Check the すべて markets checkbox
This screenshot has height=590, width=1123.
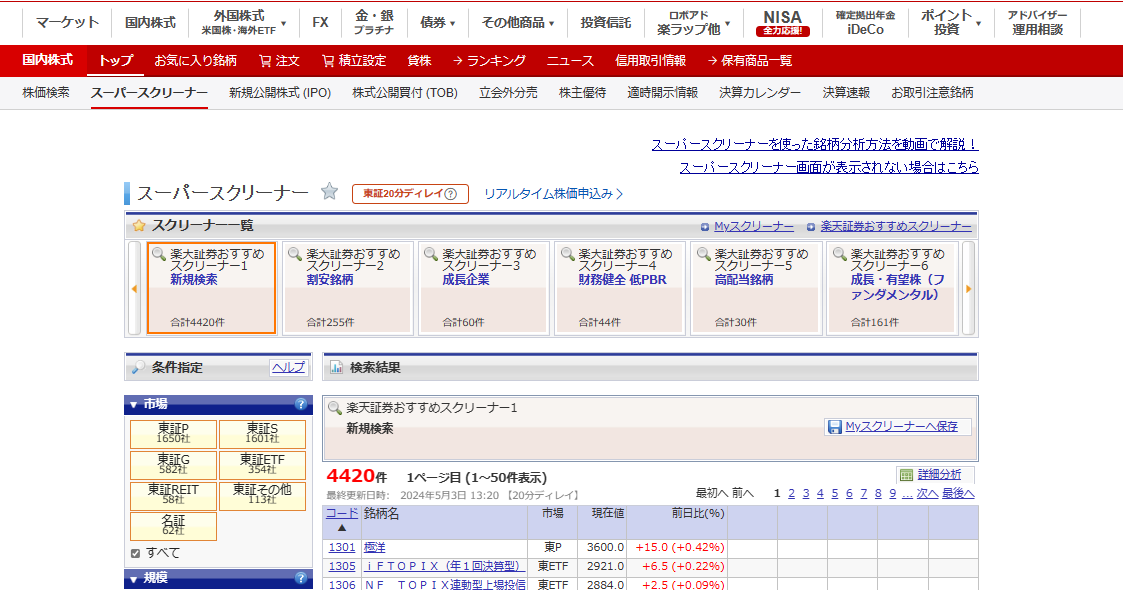pyautogui.click(x=135, y=553)
